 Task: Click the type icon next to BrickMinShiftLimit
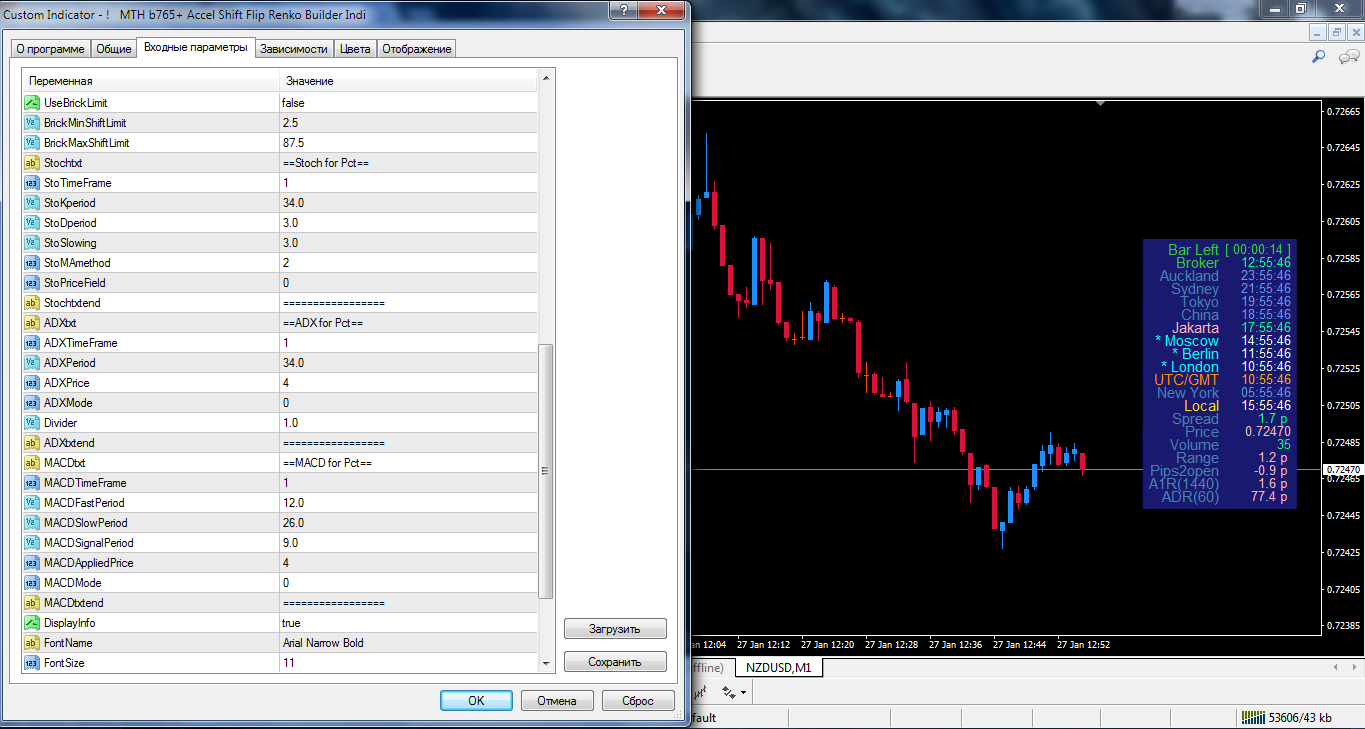(x=31, y=123)
